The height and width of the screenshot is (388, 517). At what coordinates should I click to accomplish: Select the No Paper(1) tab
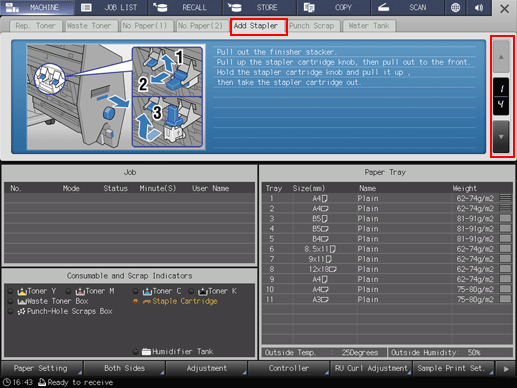[x=147, y=26]
